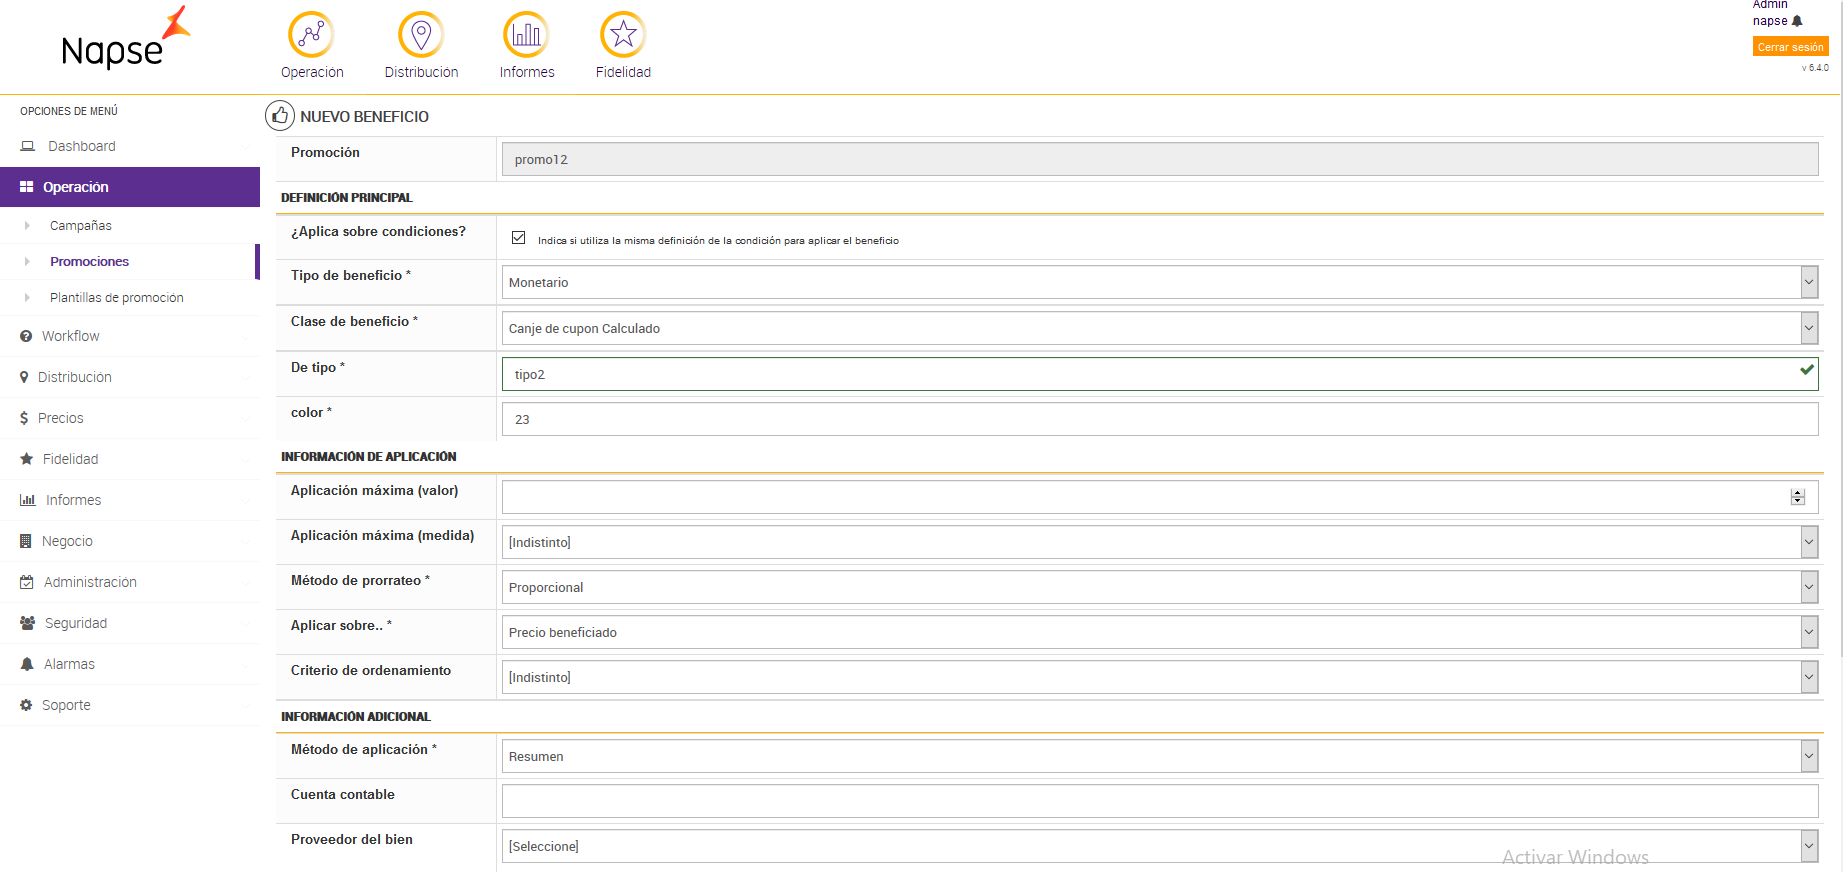This screenshot has height=872, width=1843.
Task: Click the Fidelidad star icon
Action: 623,35
